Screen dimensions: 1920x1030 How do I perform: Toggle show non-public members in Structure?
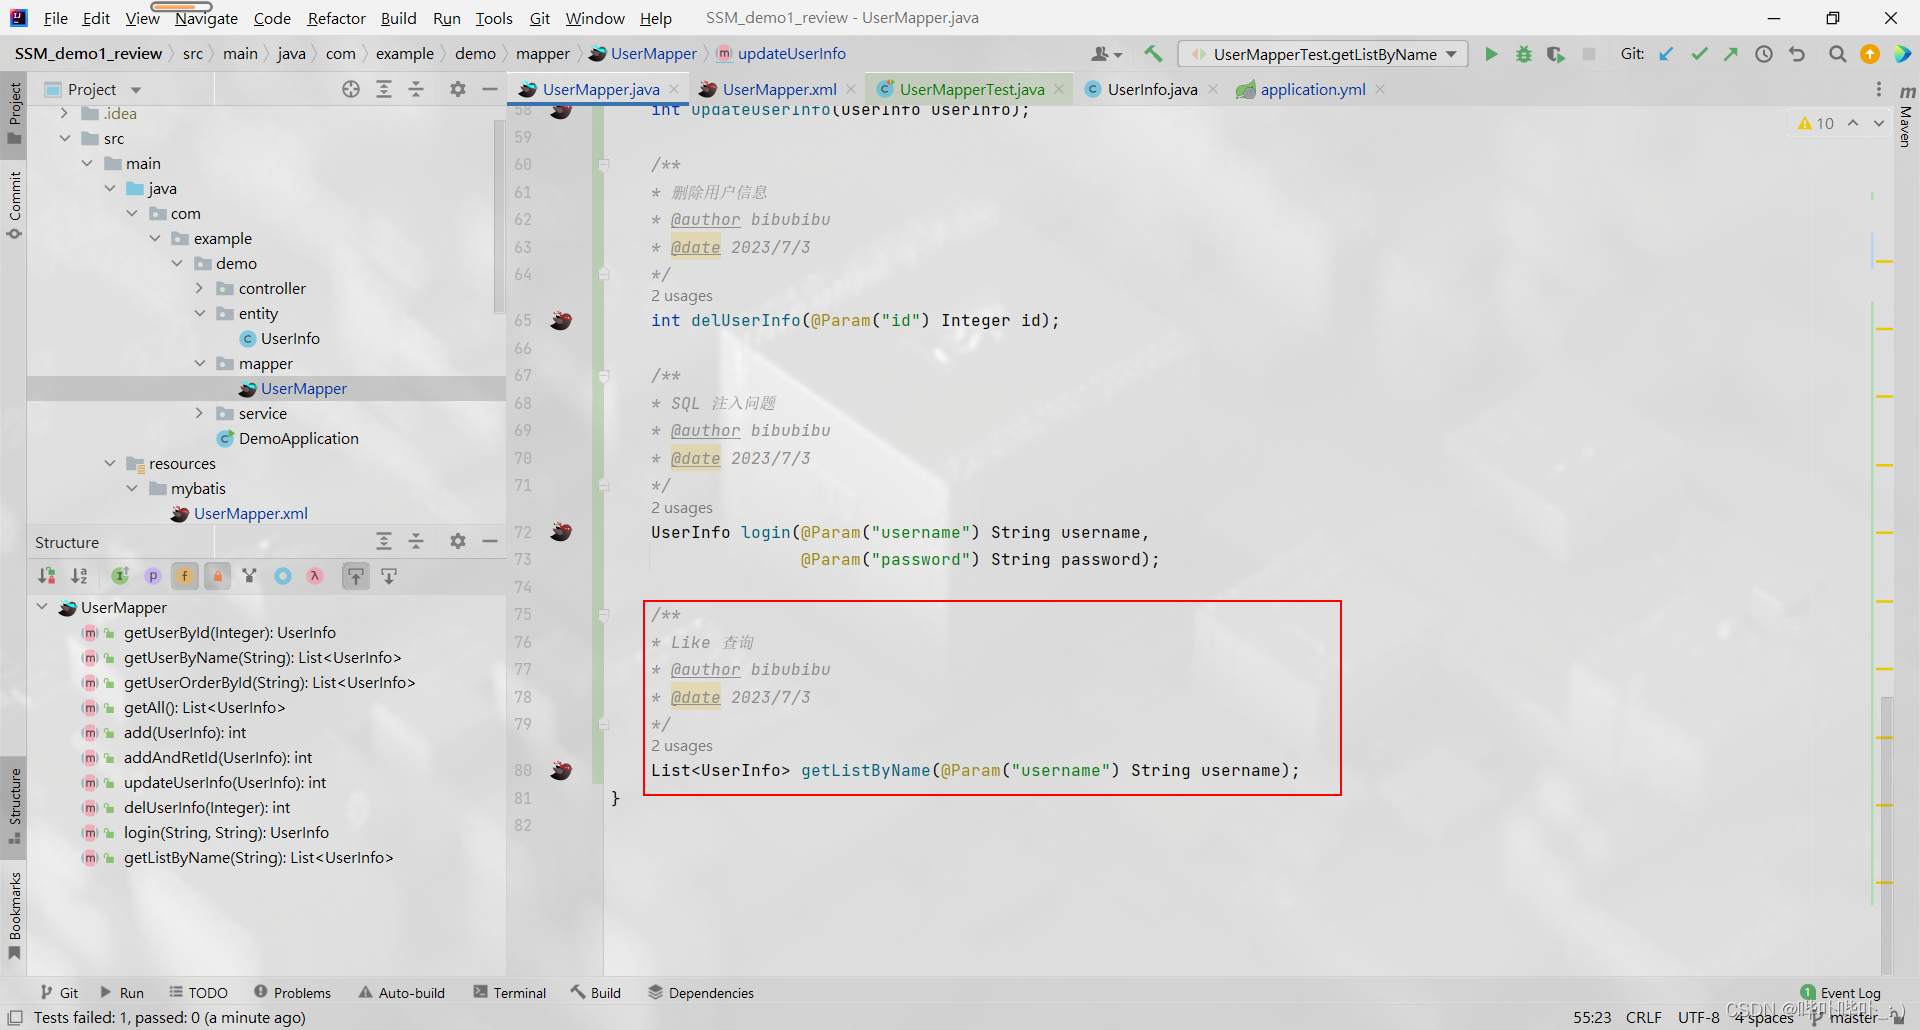click(217, 575)
